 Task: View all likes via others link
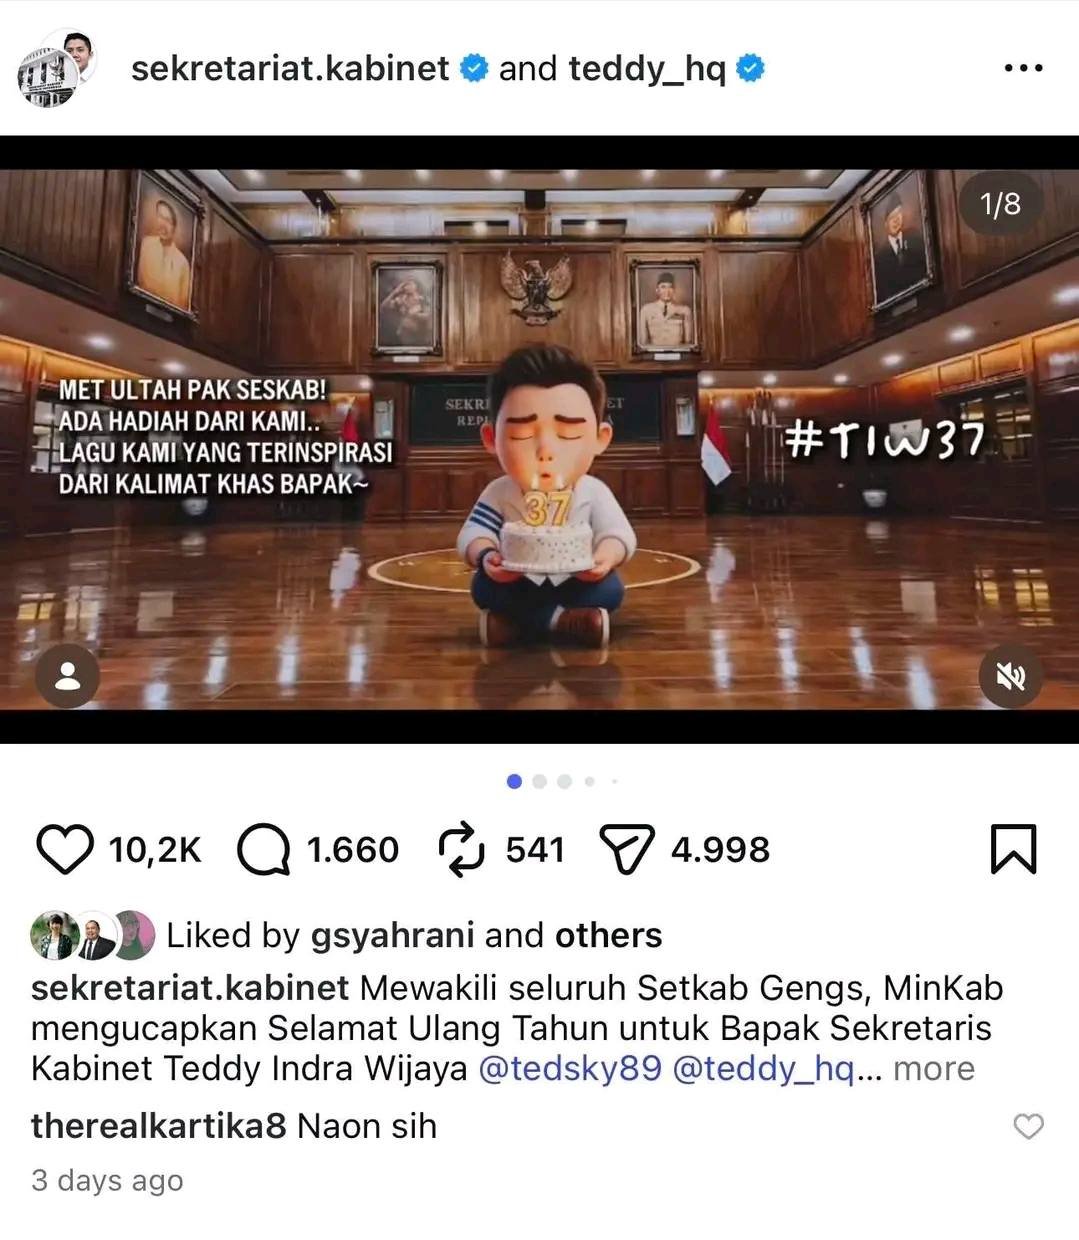click(x=609, y=936)
